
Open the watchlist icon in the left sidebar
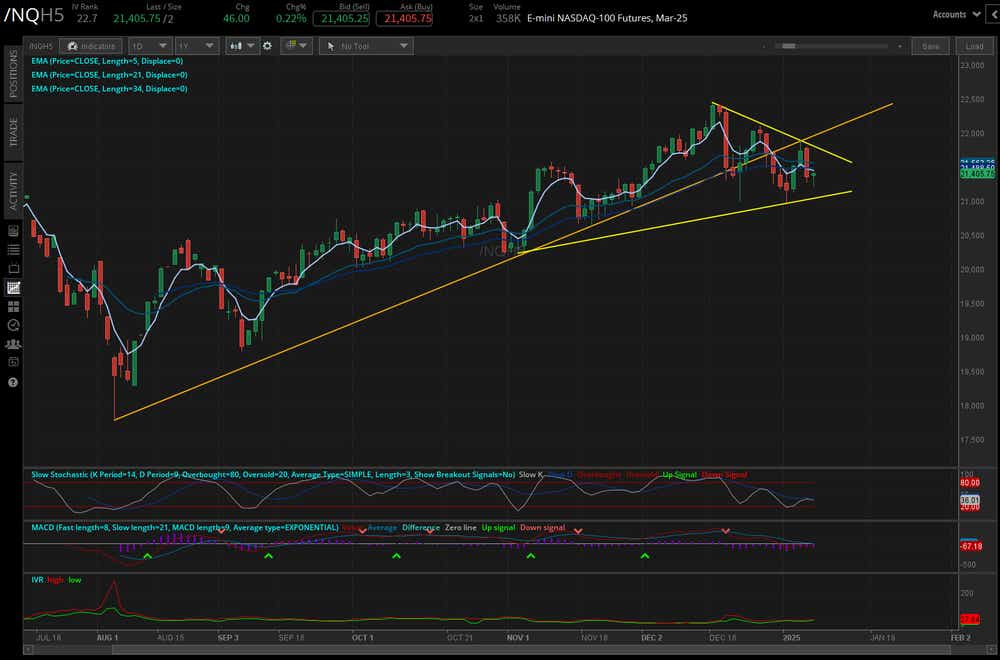point(12,249)
